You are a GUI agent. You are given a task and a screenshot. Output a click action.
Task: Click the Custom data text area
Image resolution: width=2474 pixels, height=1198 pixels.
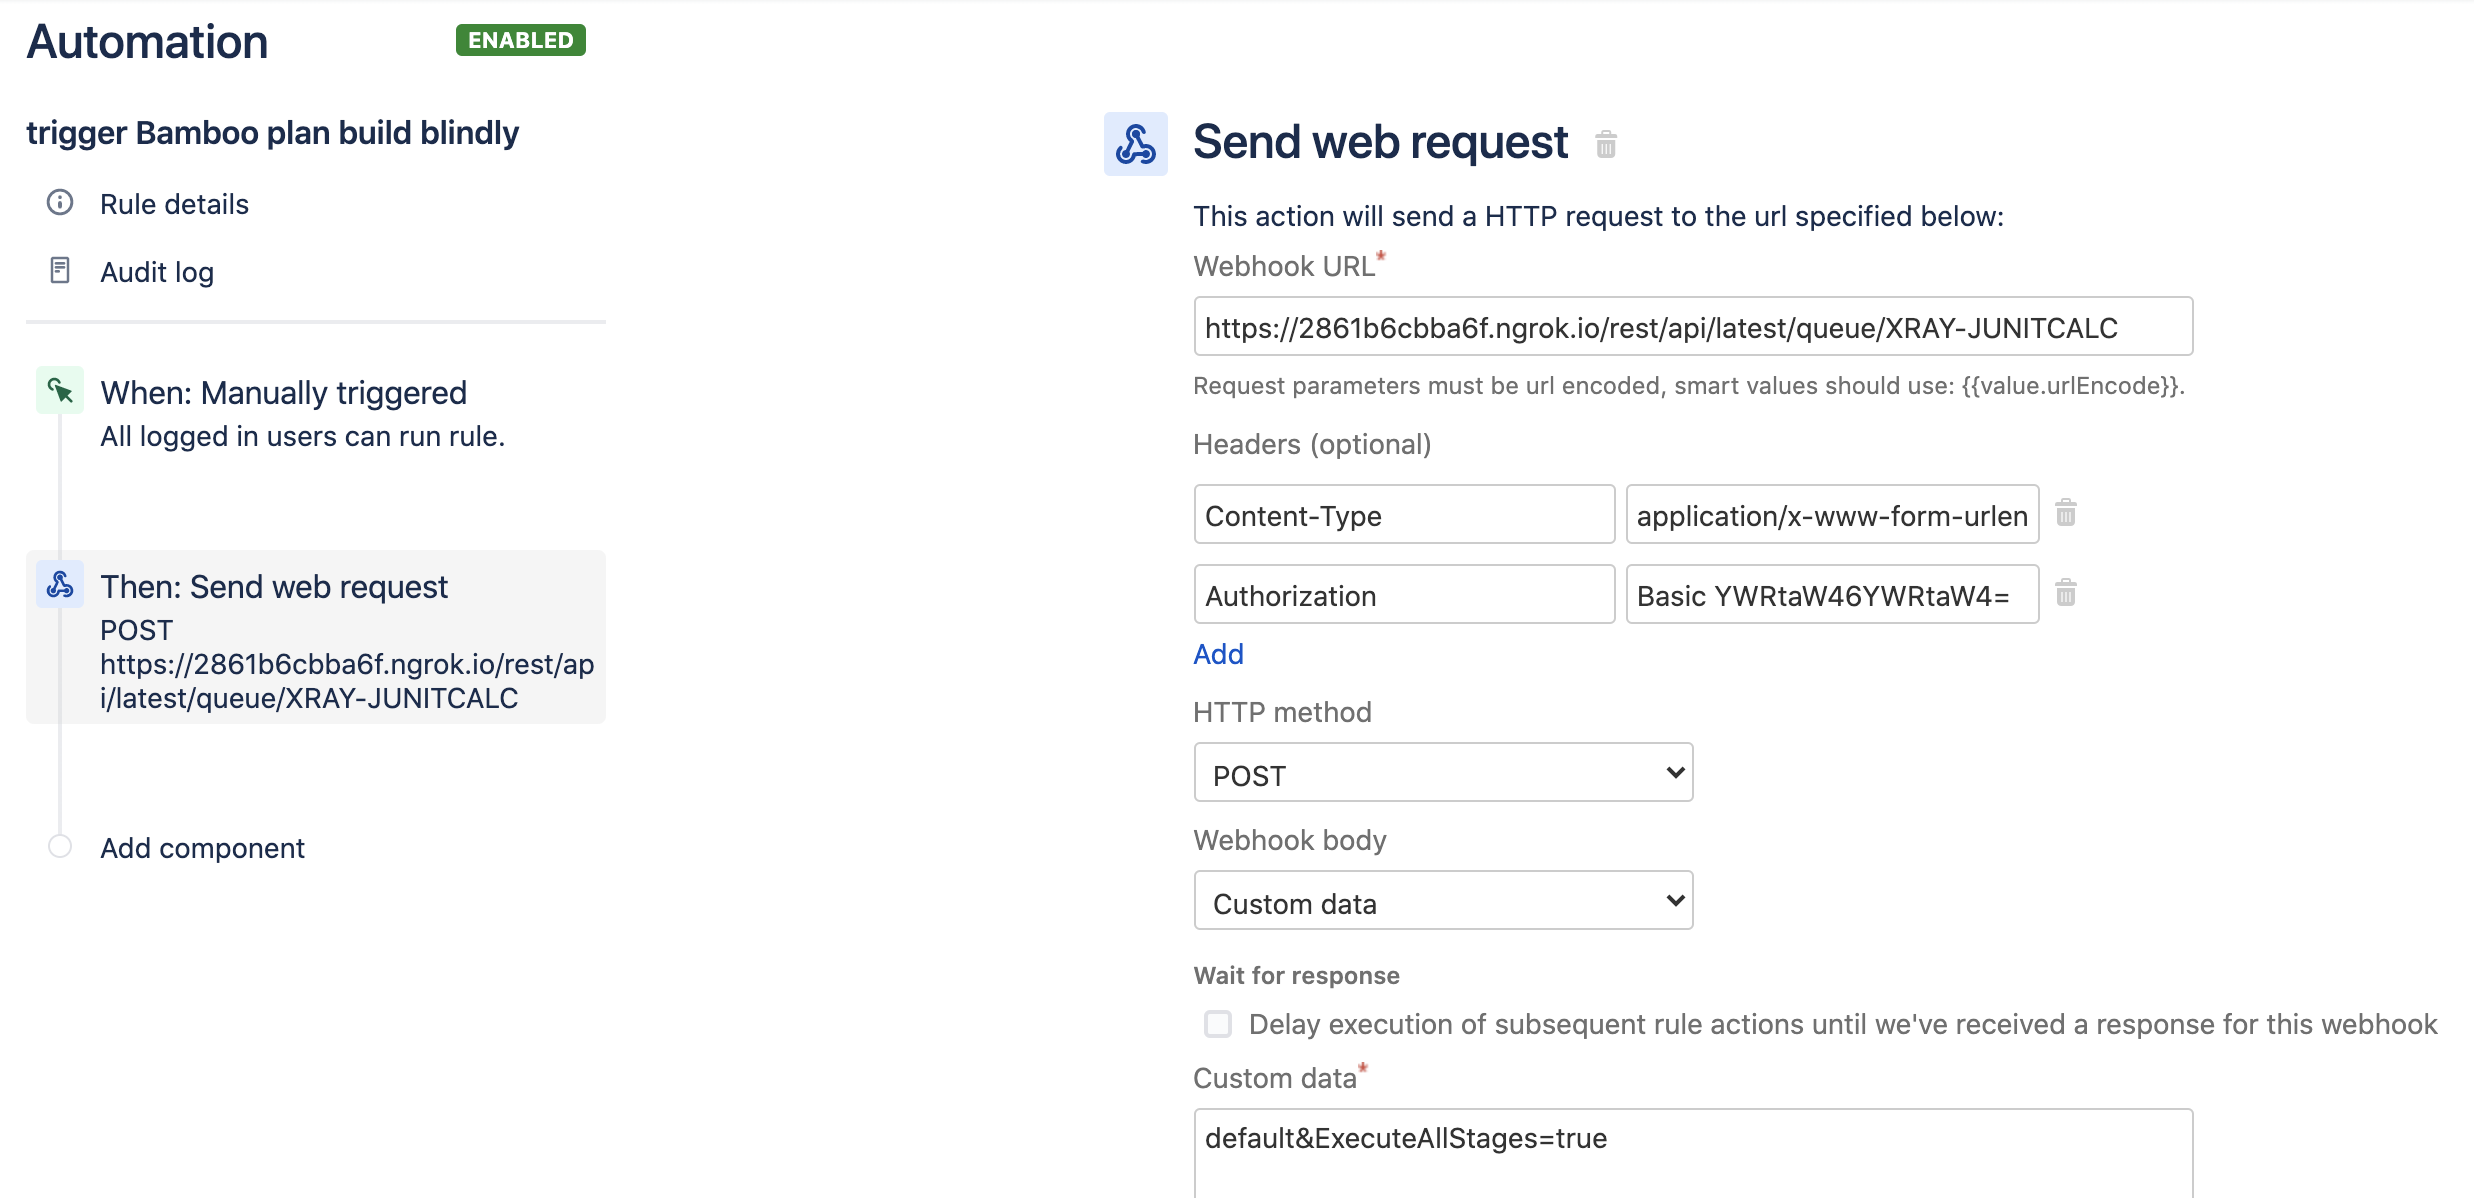1693,1153
